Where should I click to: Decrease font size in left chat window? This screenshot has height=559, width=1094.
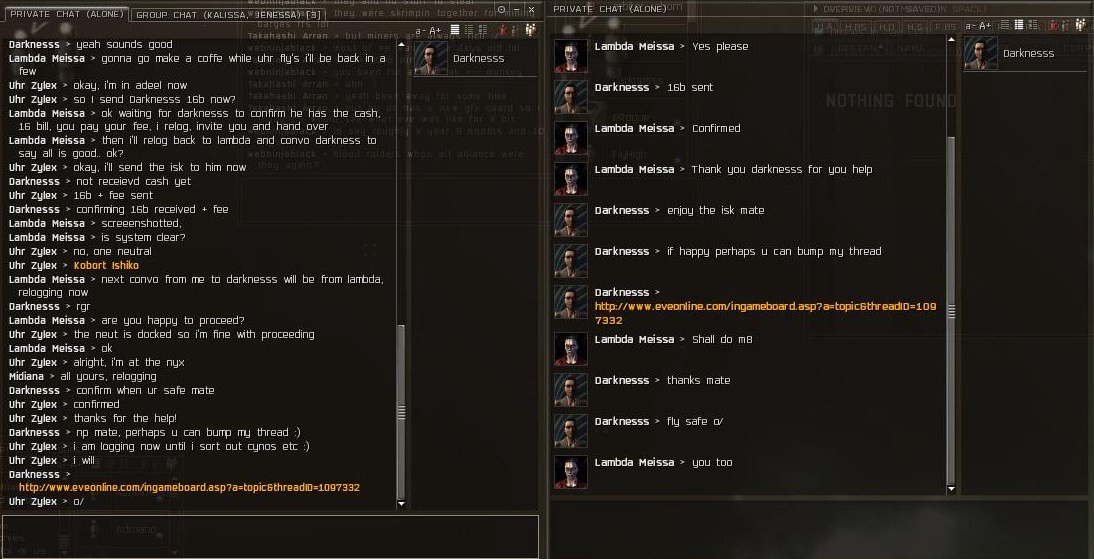coord(420,31)
